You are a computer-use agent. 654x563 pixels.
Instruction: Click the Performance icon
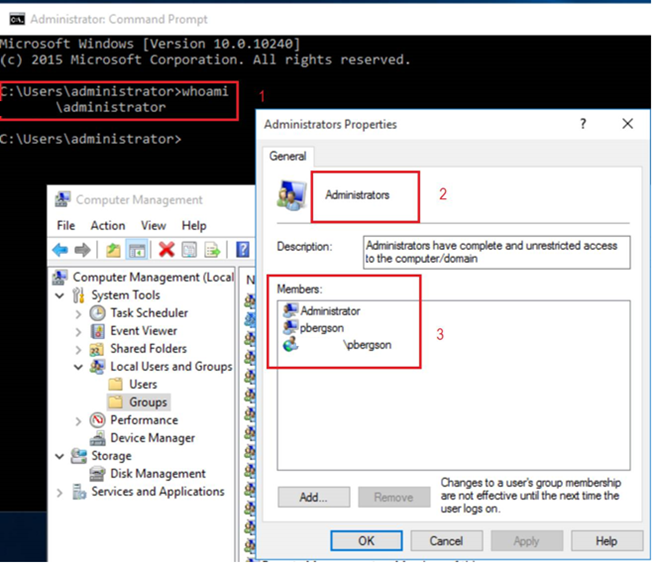click(97, 420)
